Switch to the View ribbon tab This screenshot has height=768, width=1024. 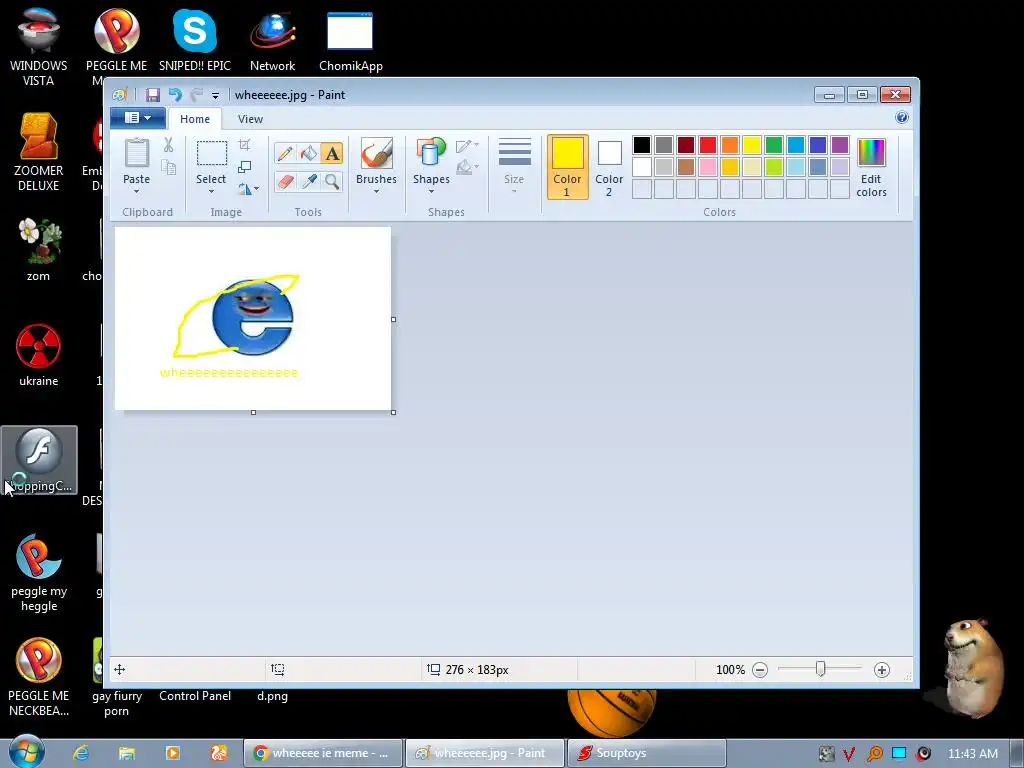point(250,119)
